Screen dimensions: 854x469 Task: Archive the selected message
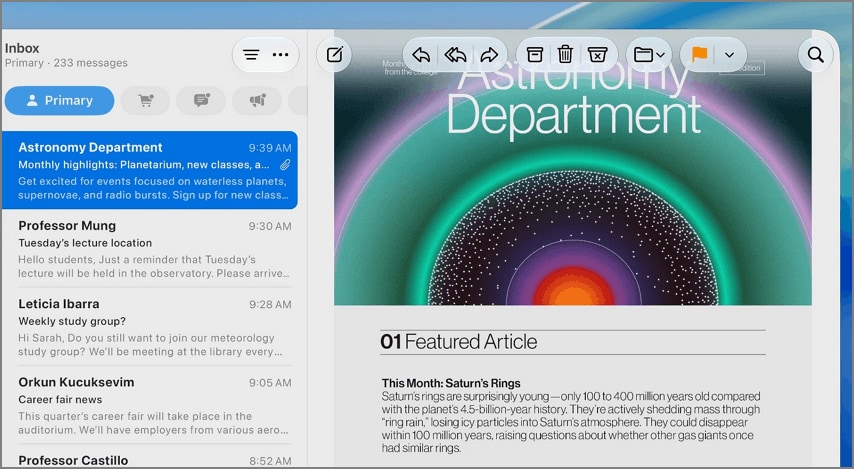[535, 54]
